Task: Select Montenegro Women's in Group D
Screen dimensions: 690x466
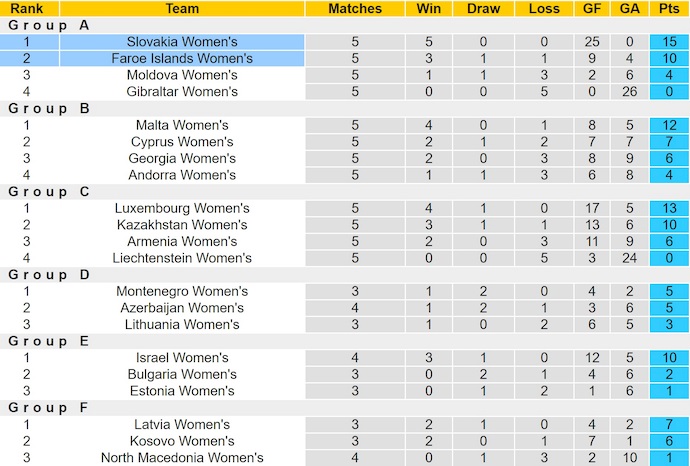Action: (182, 291)
